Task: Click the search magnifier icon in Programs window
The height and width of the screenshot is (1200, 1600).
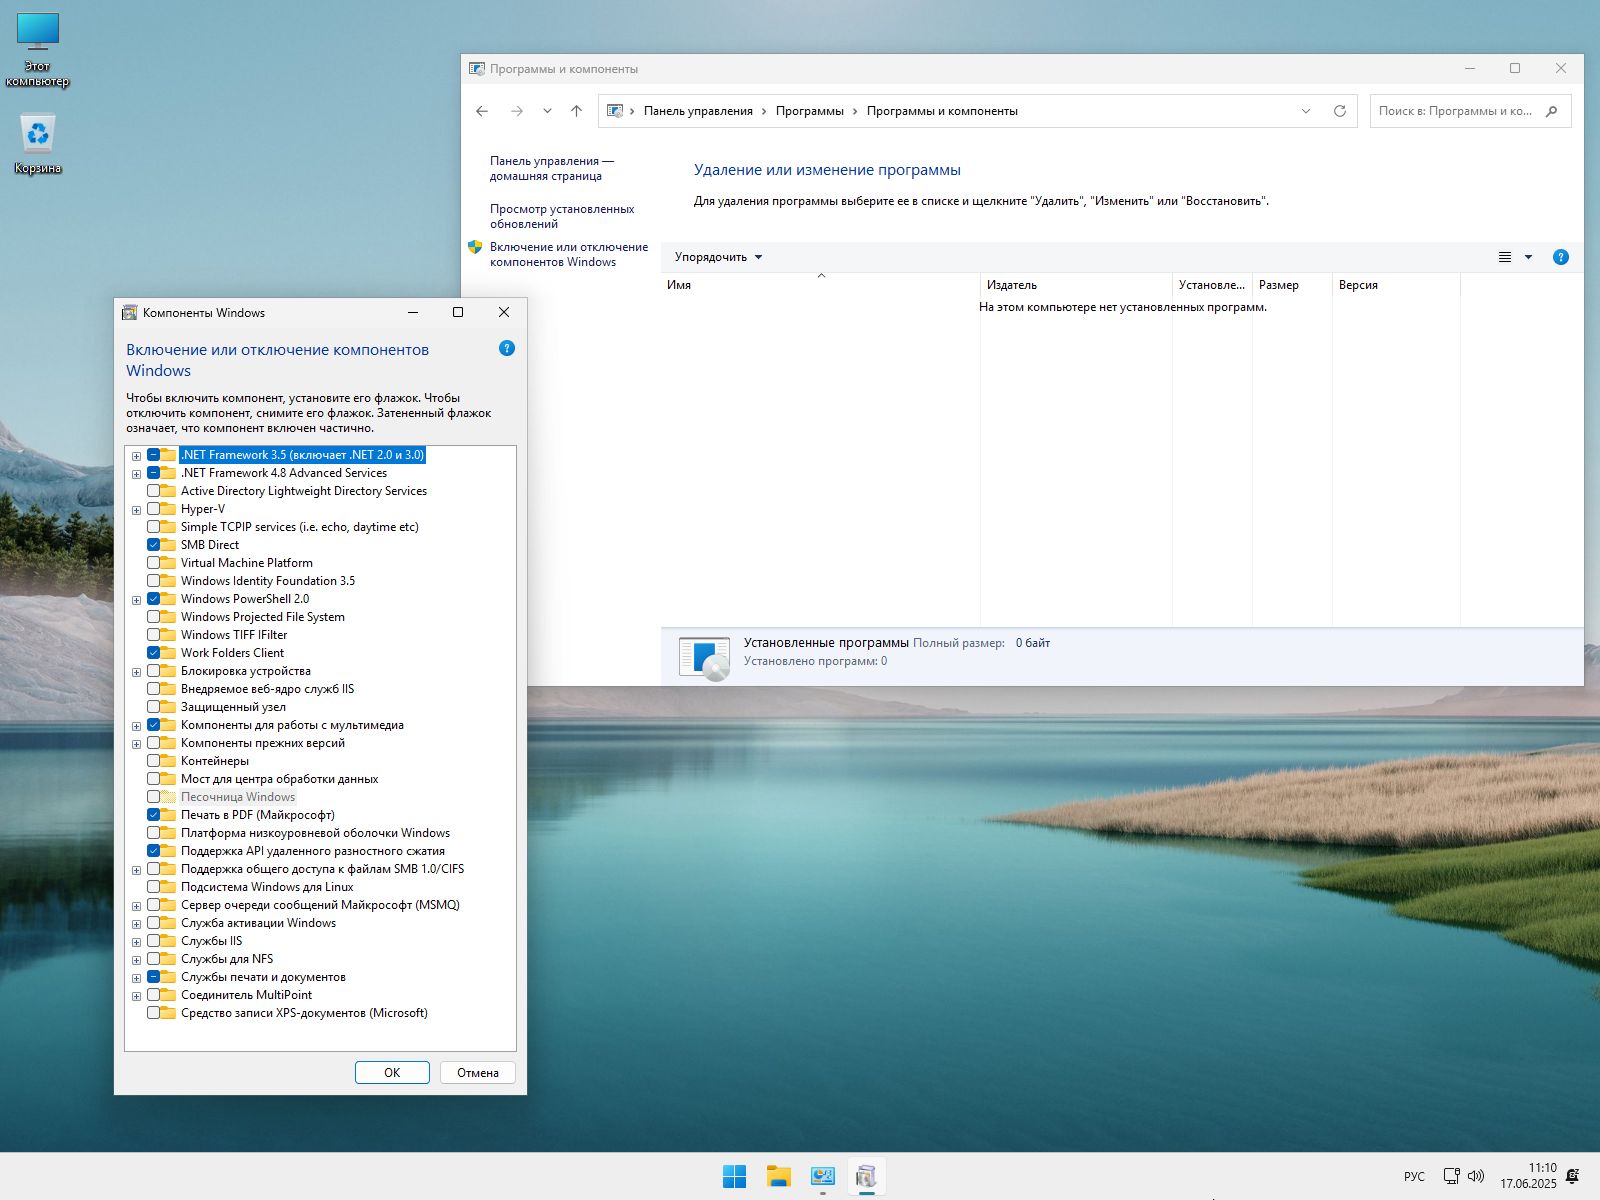Action: (1552, 111)
